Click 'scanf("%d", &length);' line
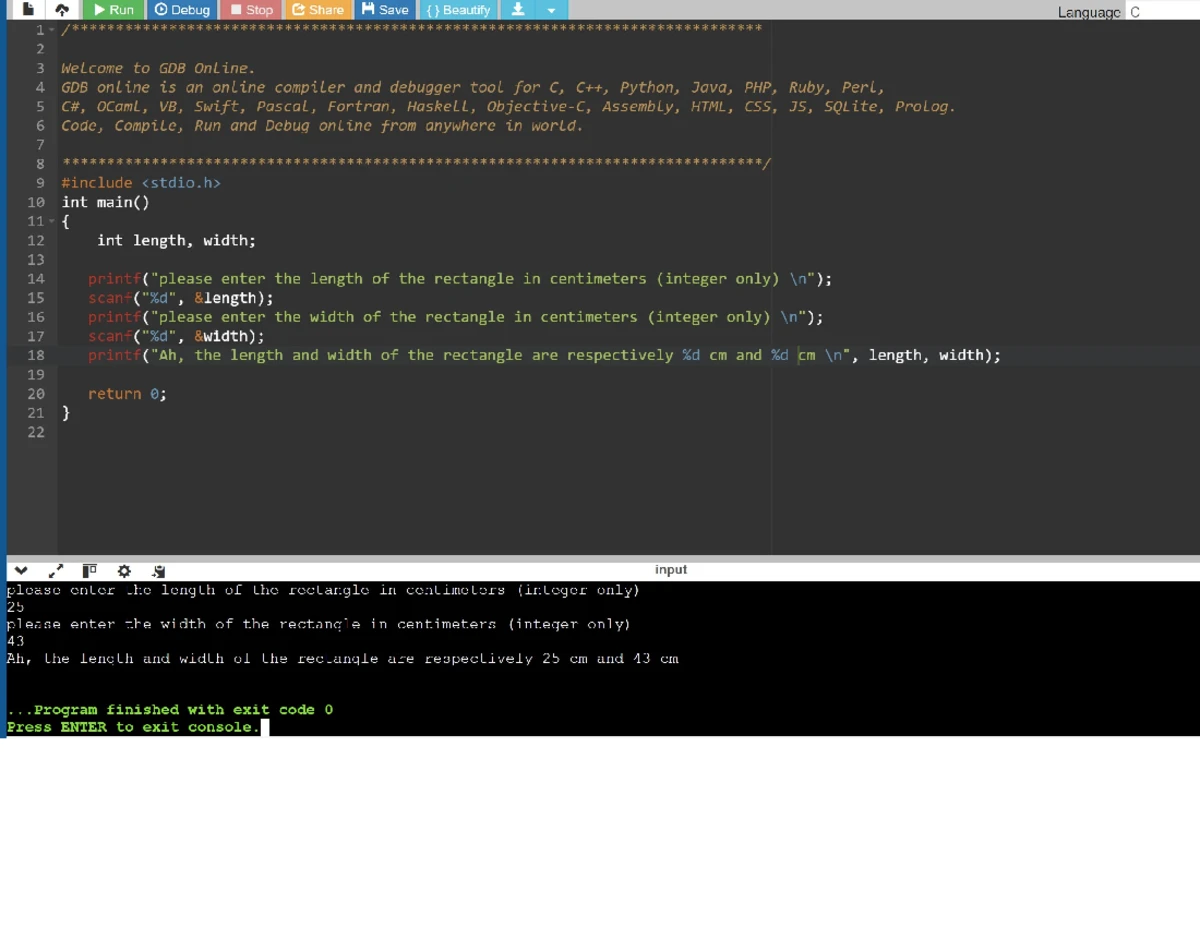Viewport: 1200px width, 927px height. pos(180,298)
